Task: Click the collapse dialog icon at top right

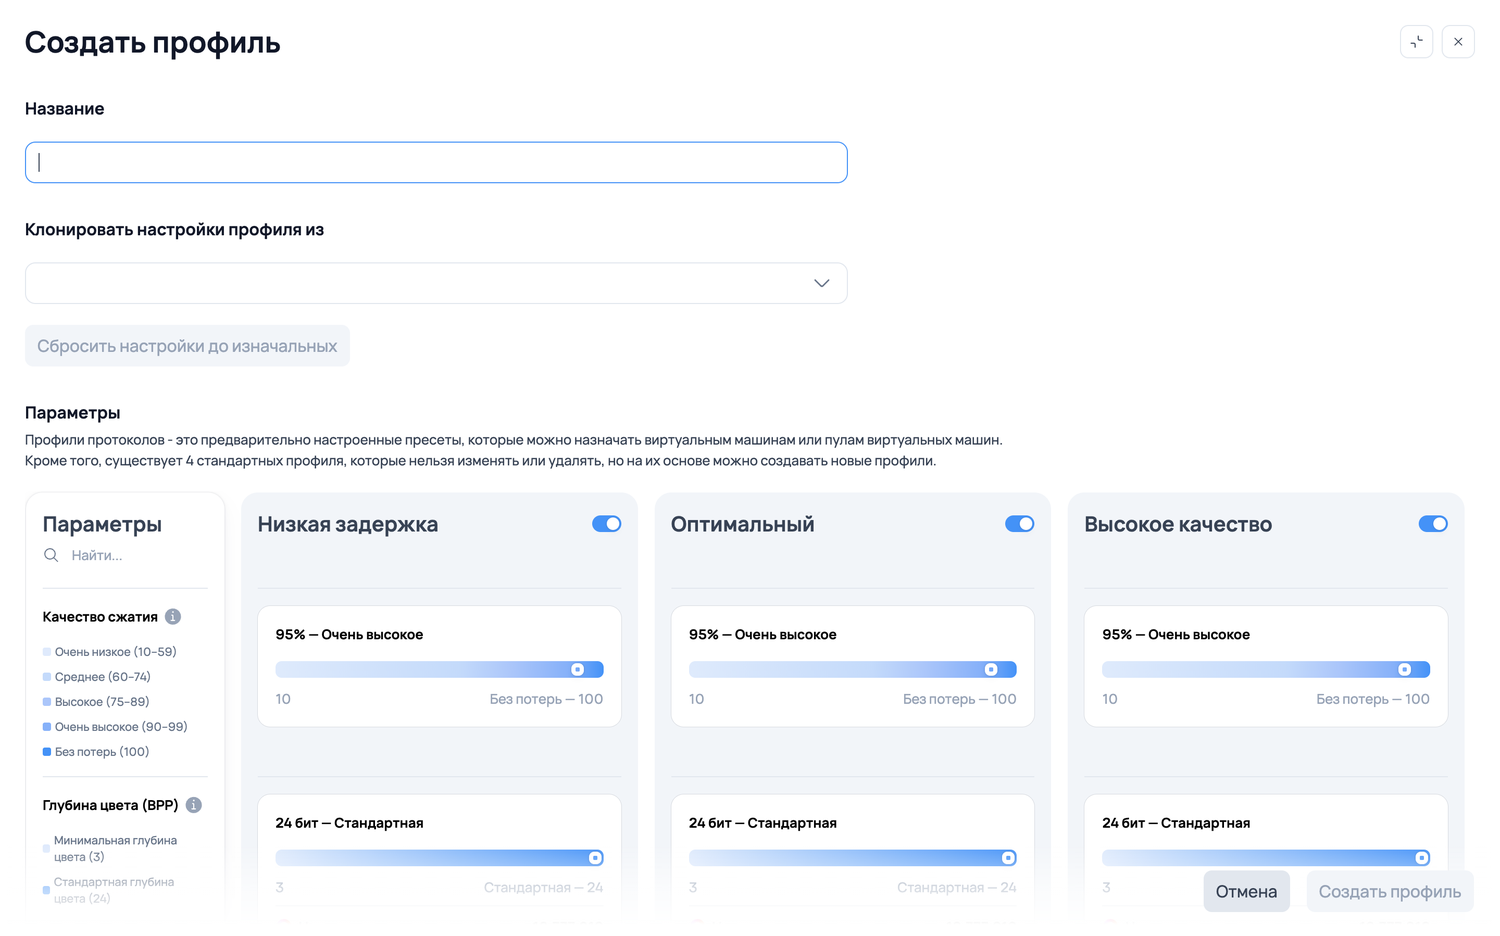Action: click(x=1416, y=42)
